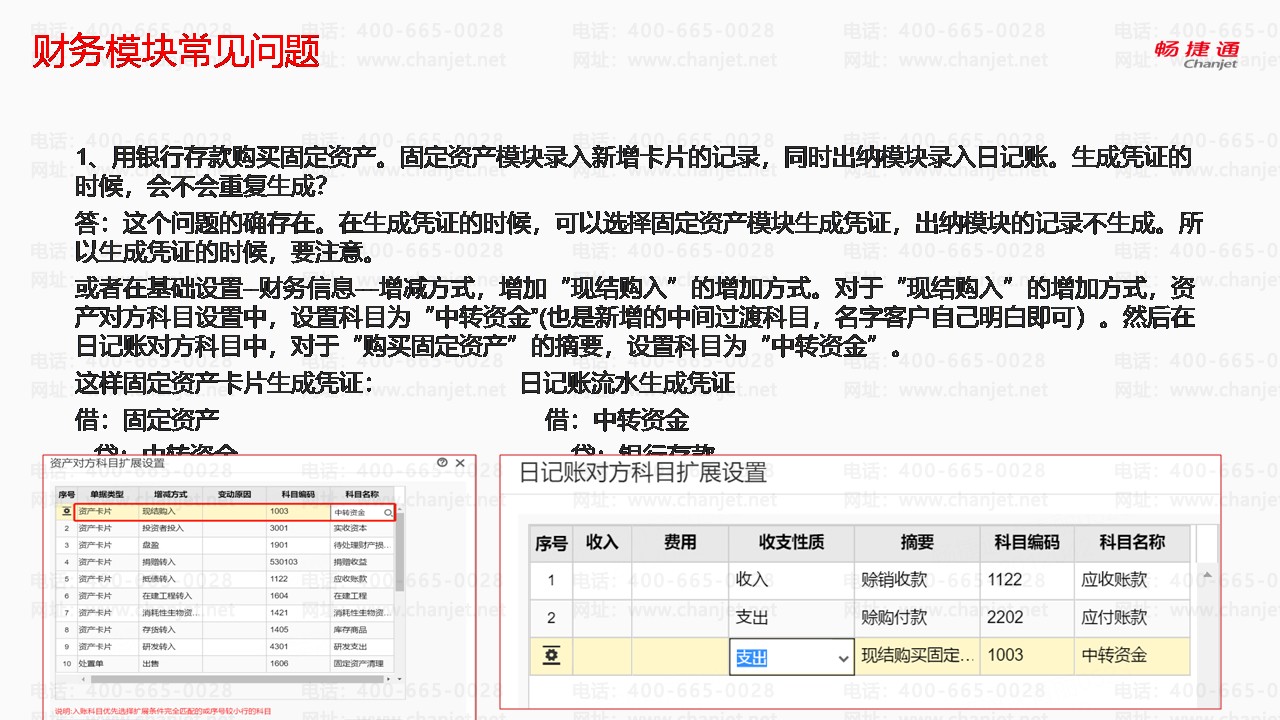The image size is (1280, 720).
Task: Click the 收支性质 column header
Action: [x=792, y=543]
